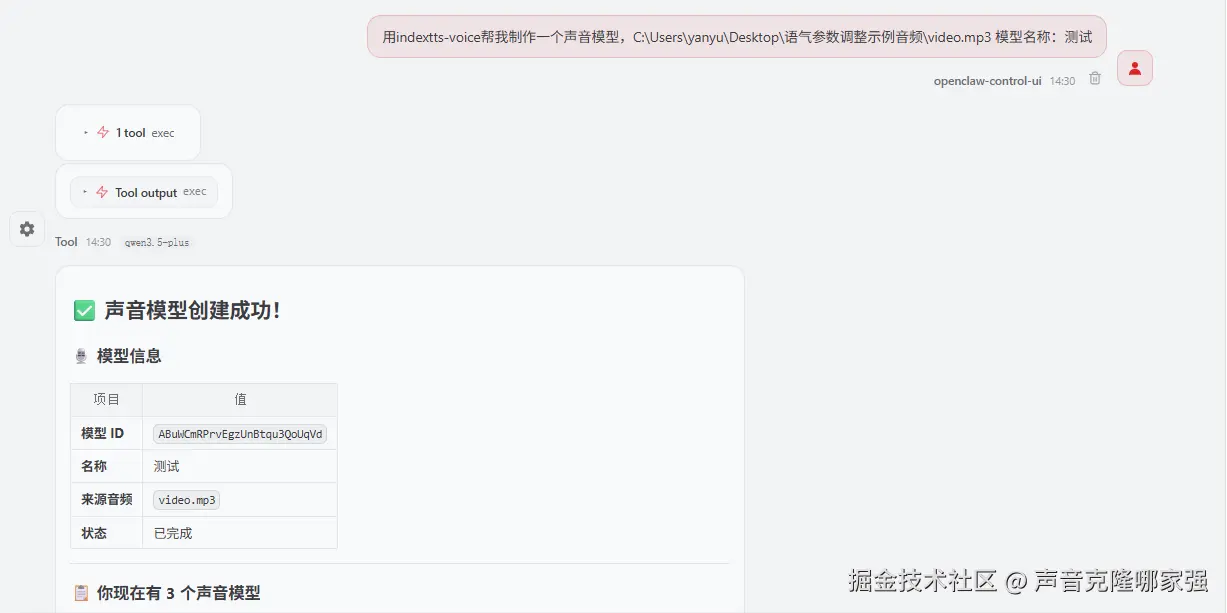Click the document icon beside 你现在有 3 个声音模型
Image resolution: width=1227 pixels, height=613 pixels.
point(81,592)
